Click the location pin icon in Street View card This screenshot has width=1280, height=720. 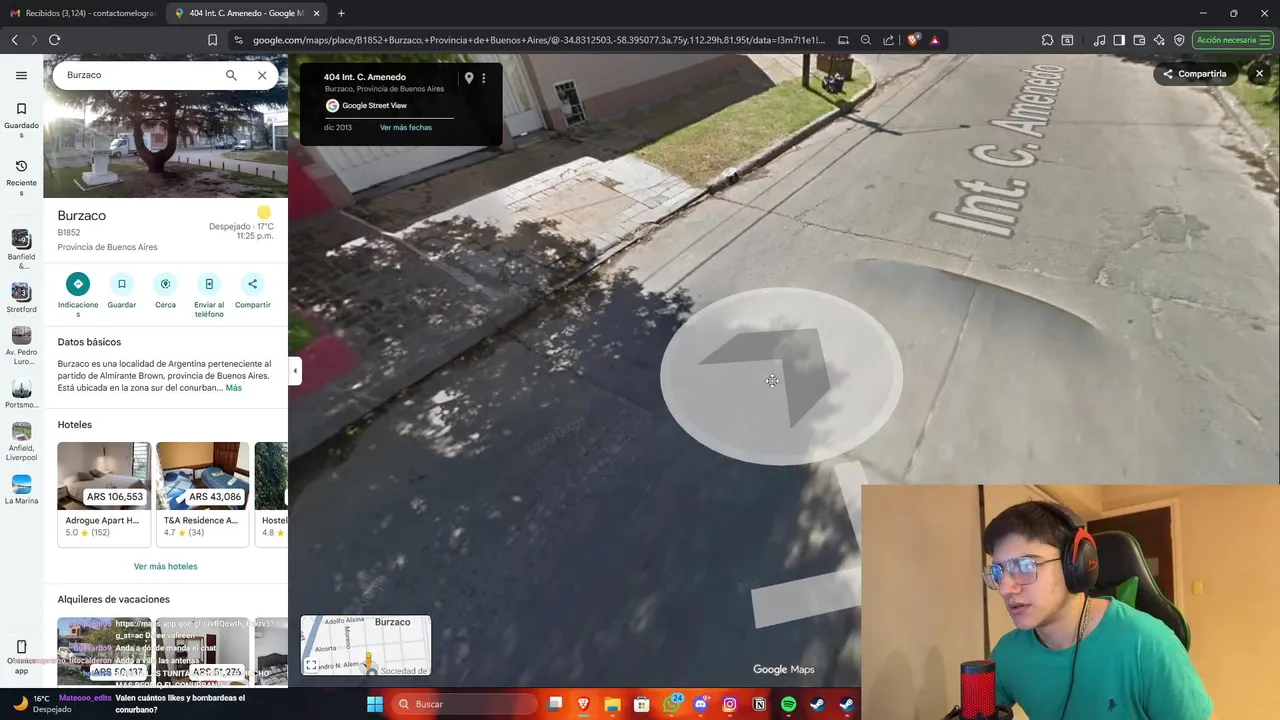click(468, 78)
